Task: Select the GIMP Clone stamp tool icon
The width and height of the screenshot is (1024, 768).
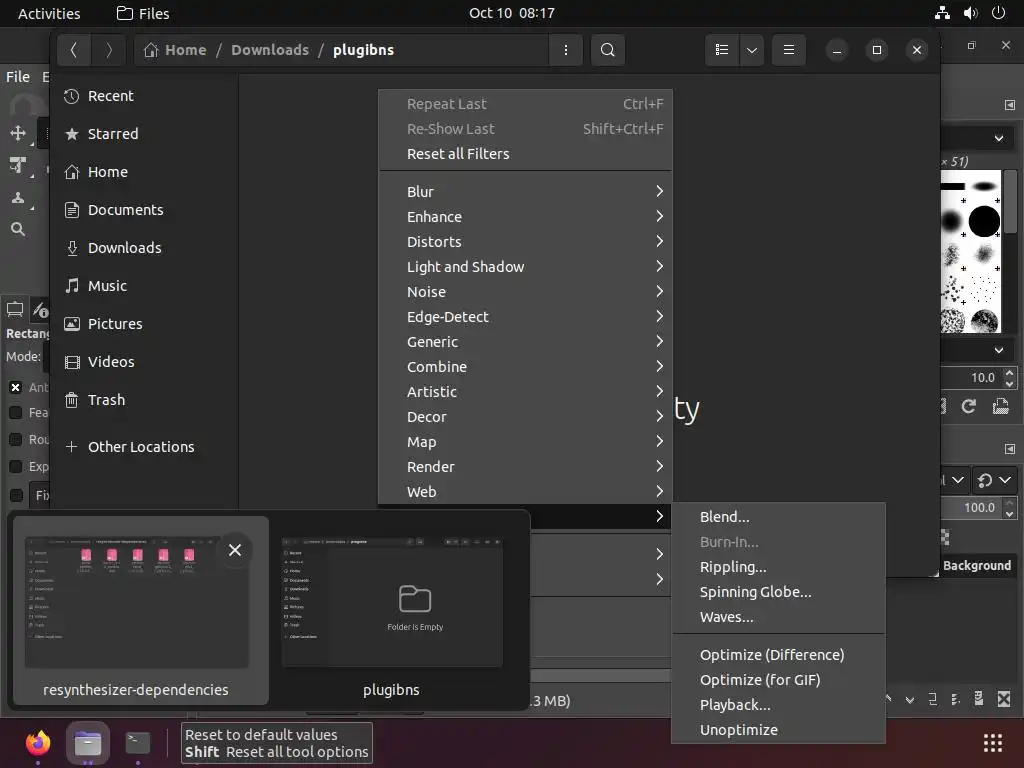Action: (x=18, y=197)
